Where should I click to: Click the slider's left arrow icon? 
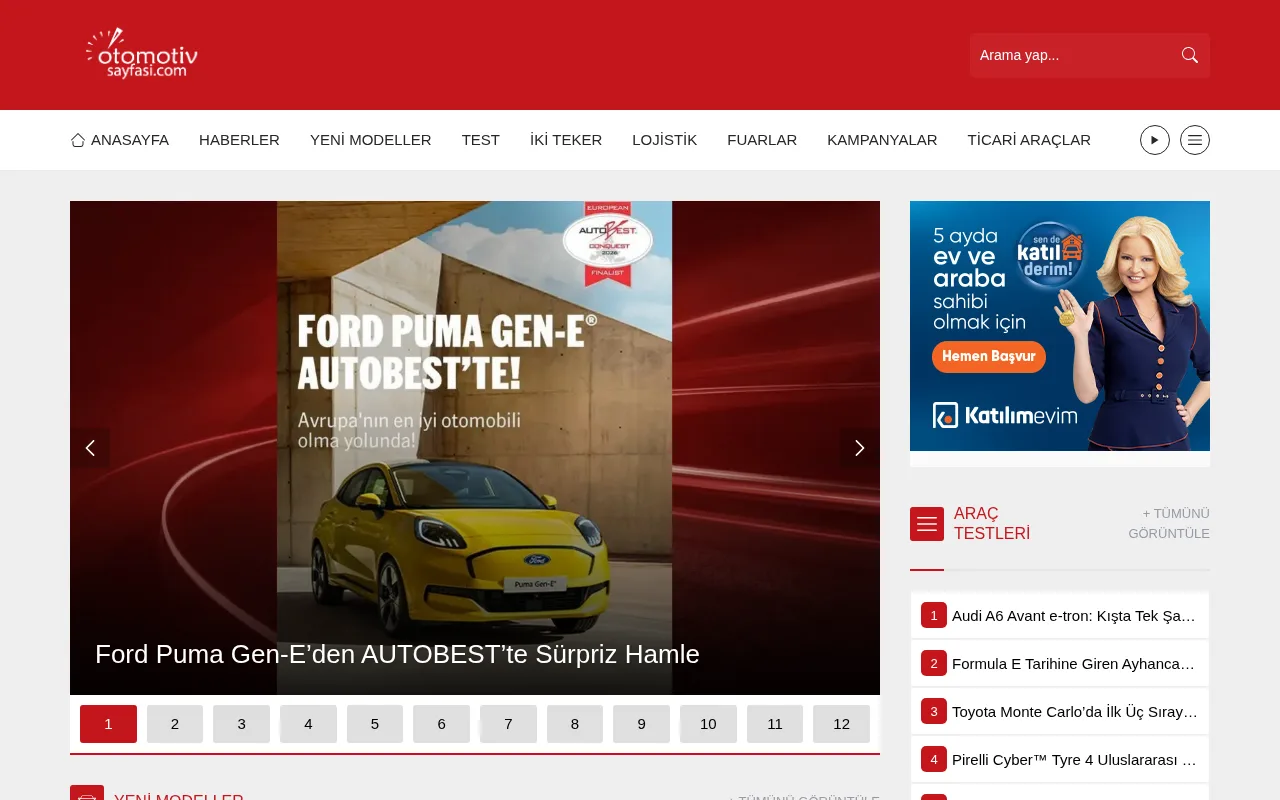(91, 448)
